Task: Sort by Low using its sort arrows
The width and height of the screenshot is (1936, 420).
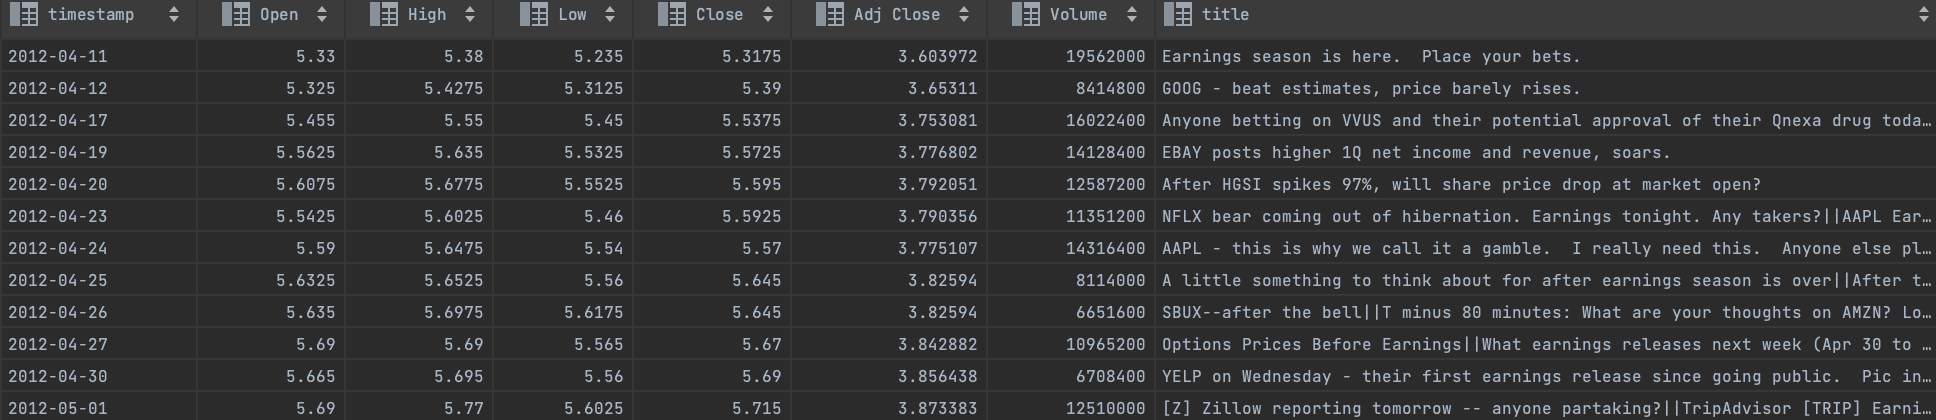Action: [610, 15]
